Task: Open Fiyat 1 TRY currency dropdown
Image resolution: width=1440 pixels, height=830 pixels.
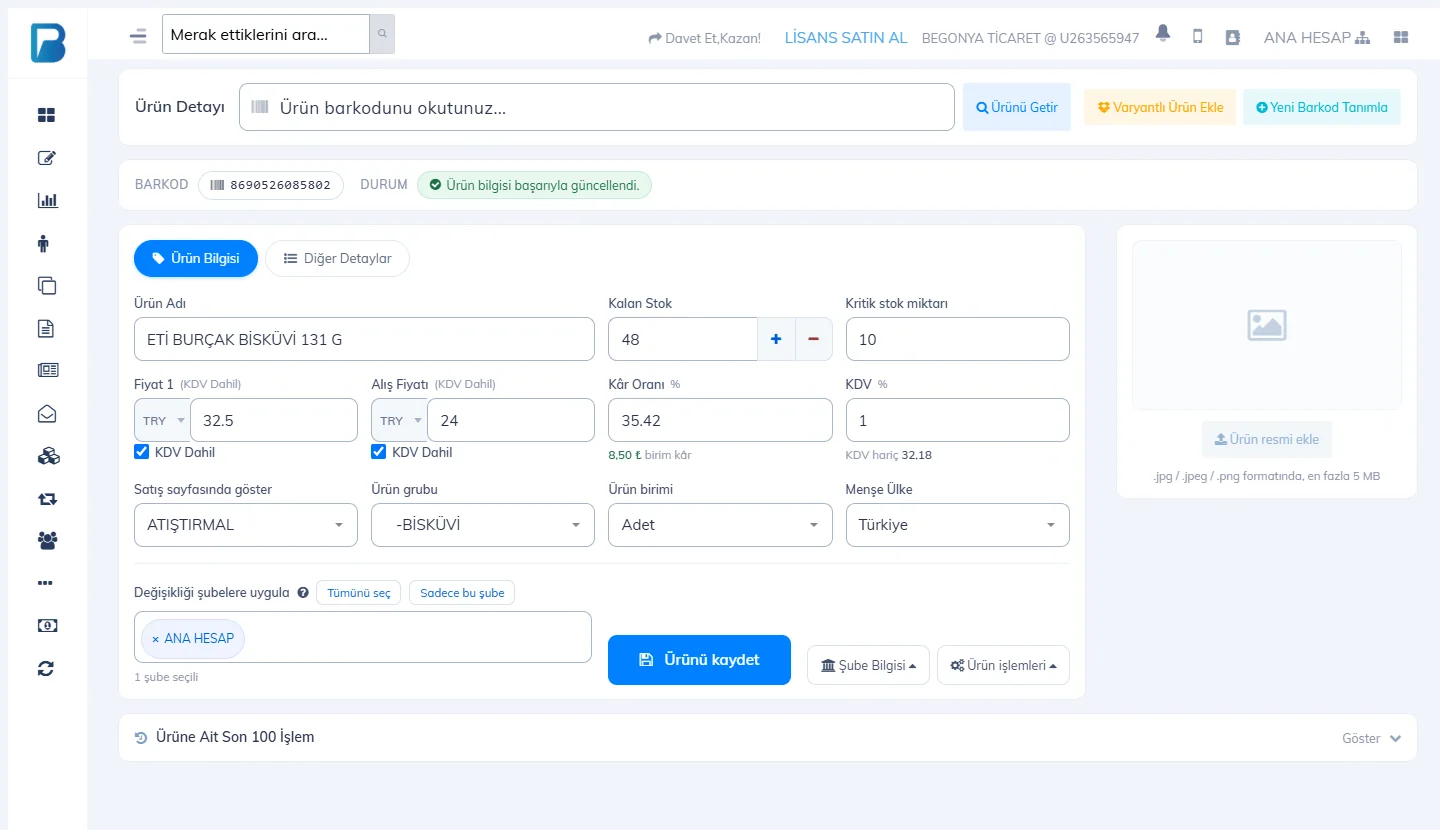Action: (162, 420)
